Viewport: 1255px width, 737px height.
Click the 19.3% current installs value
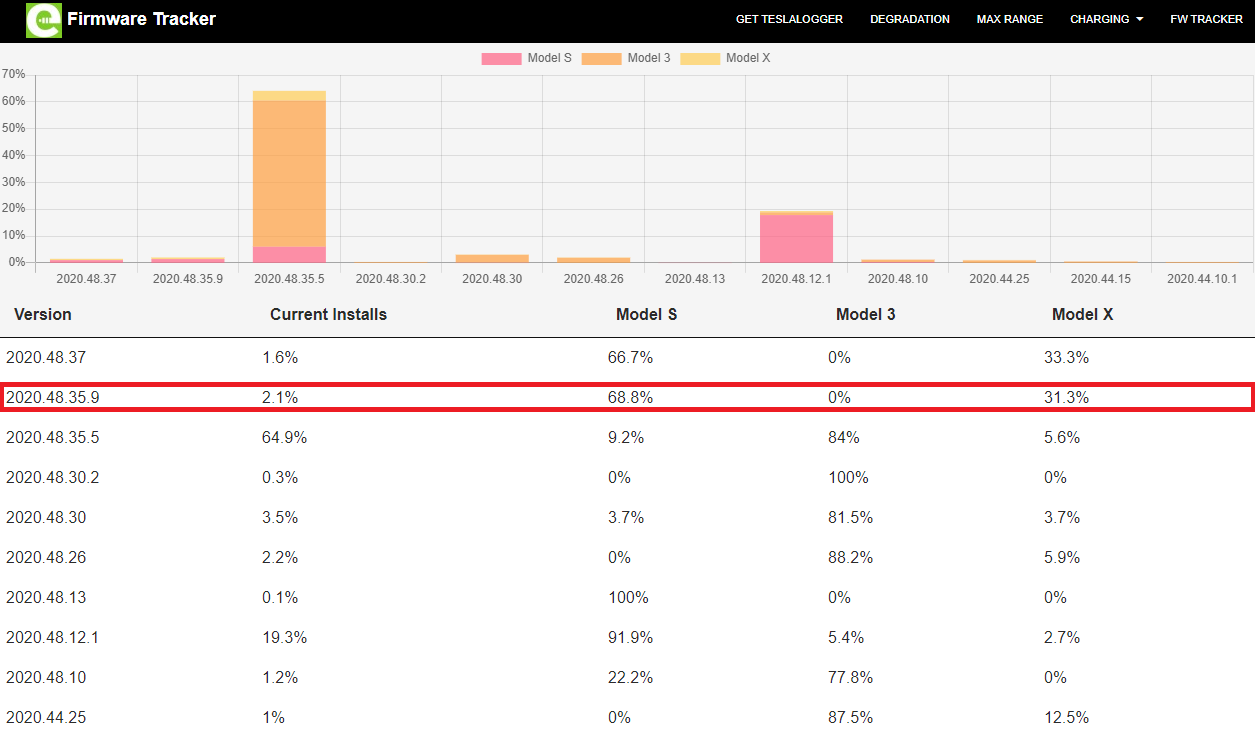[284, 637]
